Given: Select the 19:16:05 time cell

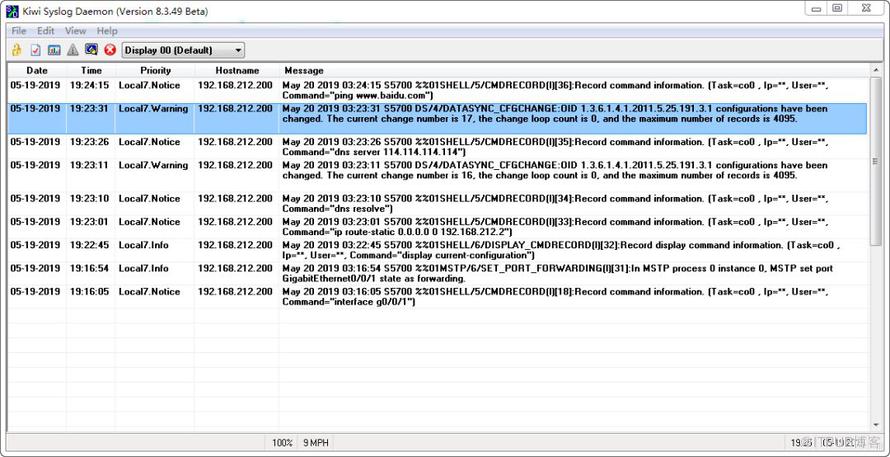Looking at the screenshot, I should coord(90,292).
